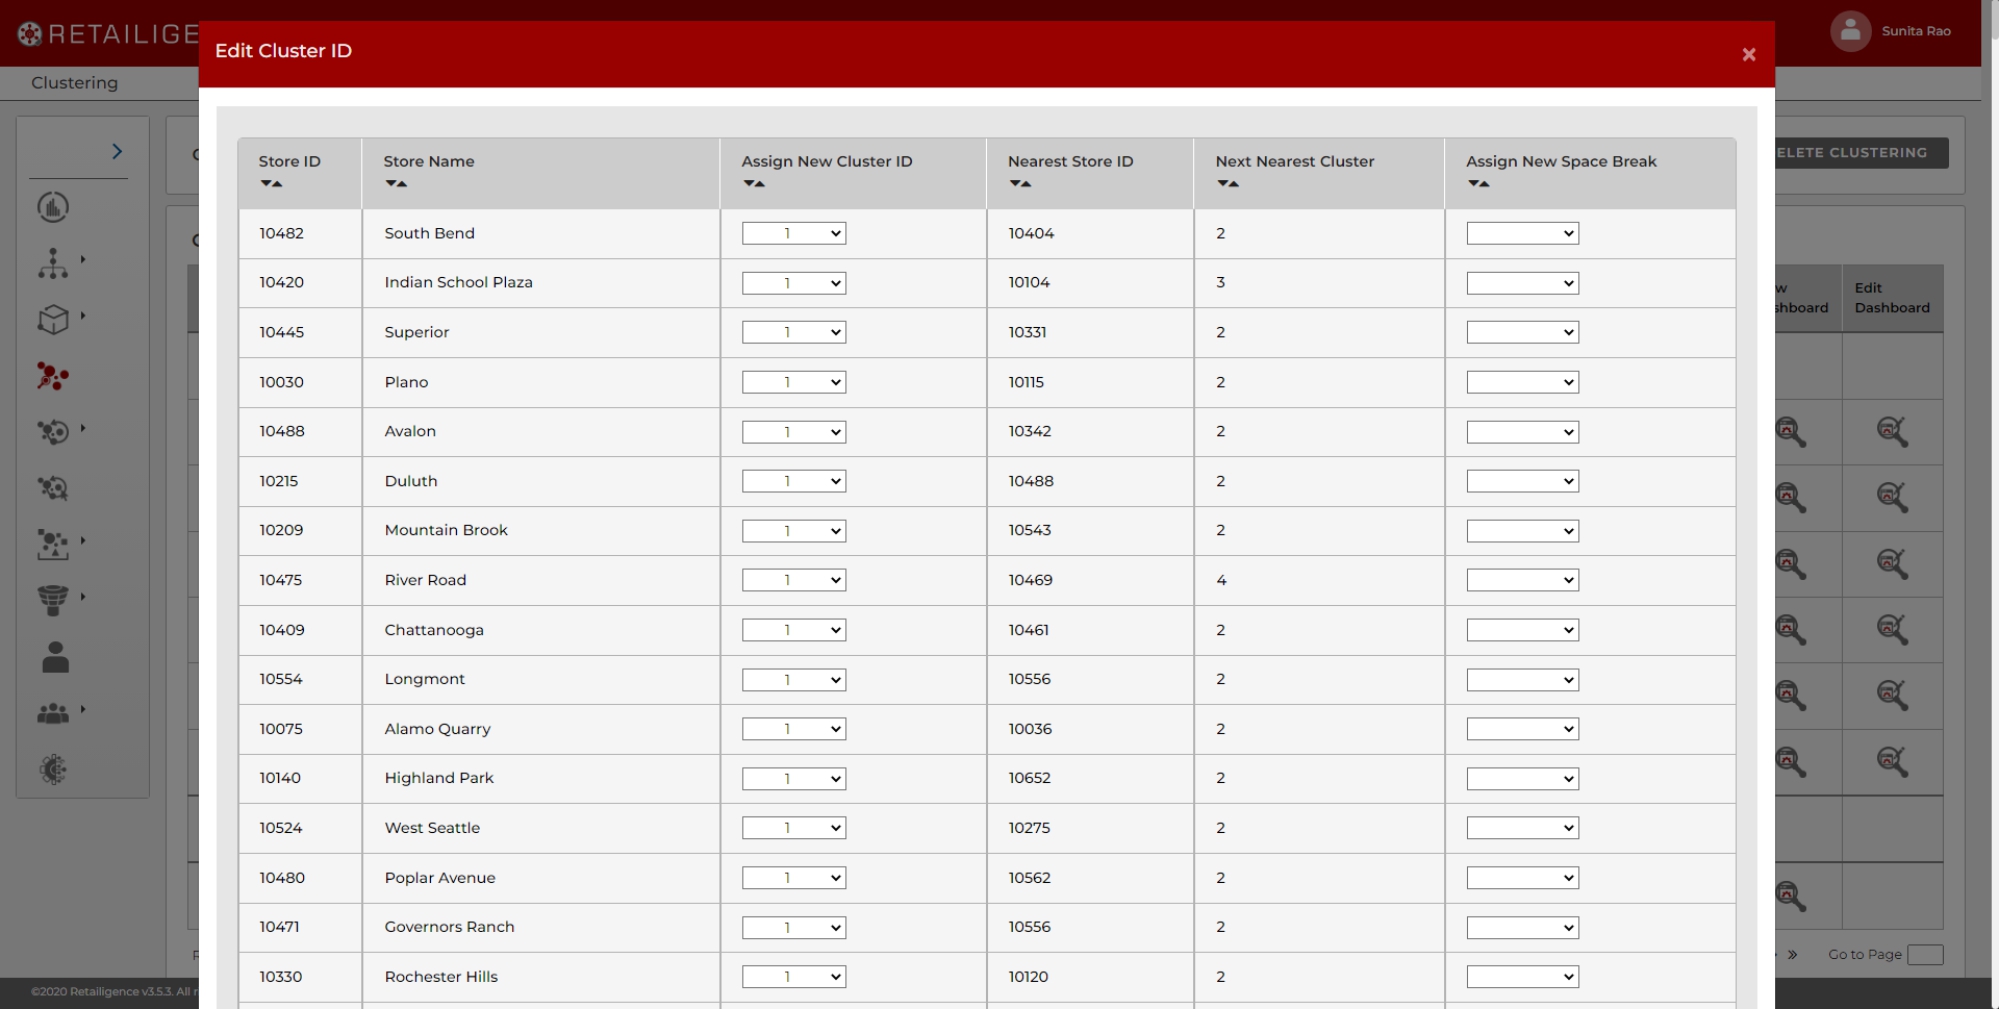Expand space break dropdown for Highland Park
The width and height of the screenshot is (1999, 1009).
[1522, 779]
